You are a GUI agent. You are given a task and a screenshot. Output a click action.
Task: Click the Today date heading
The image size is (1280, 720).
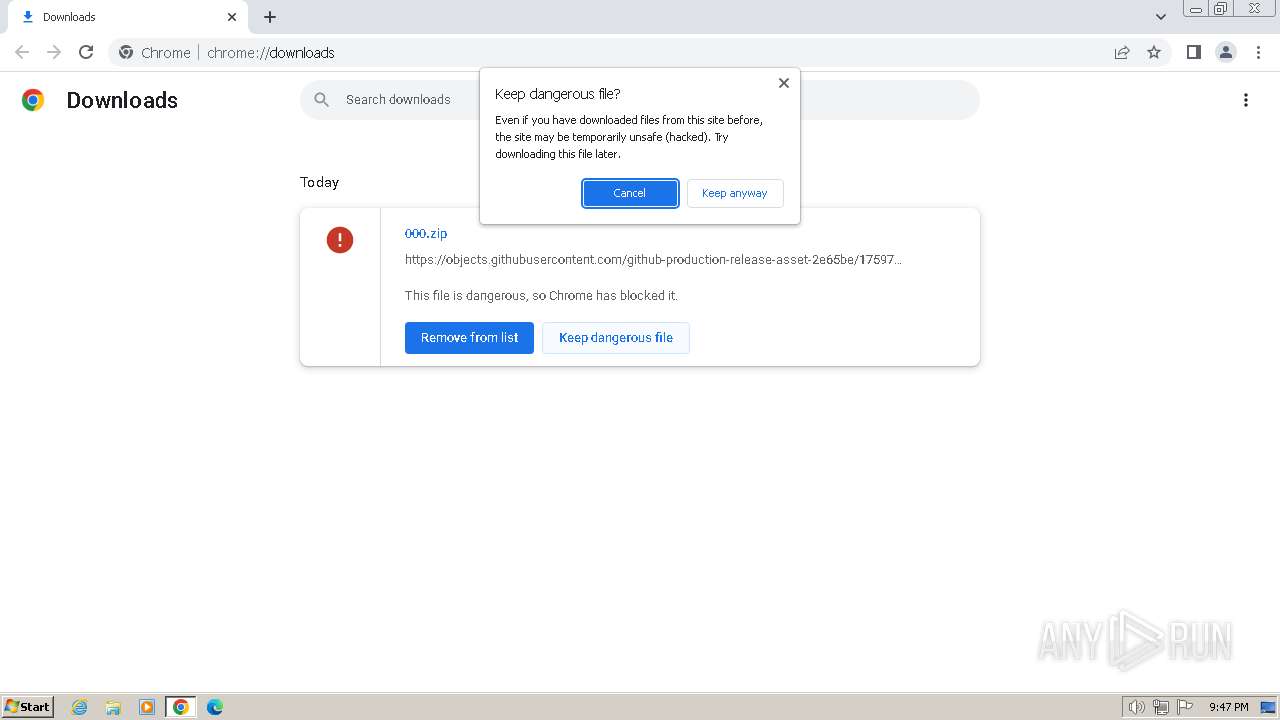click(320, 182)
